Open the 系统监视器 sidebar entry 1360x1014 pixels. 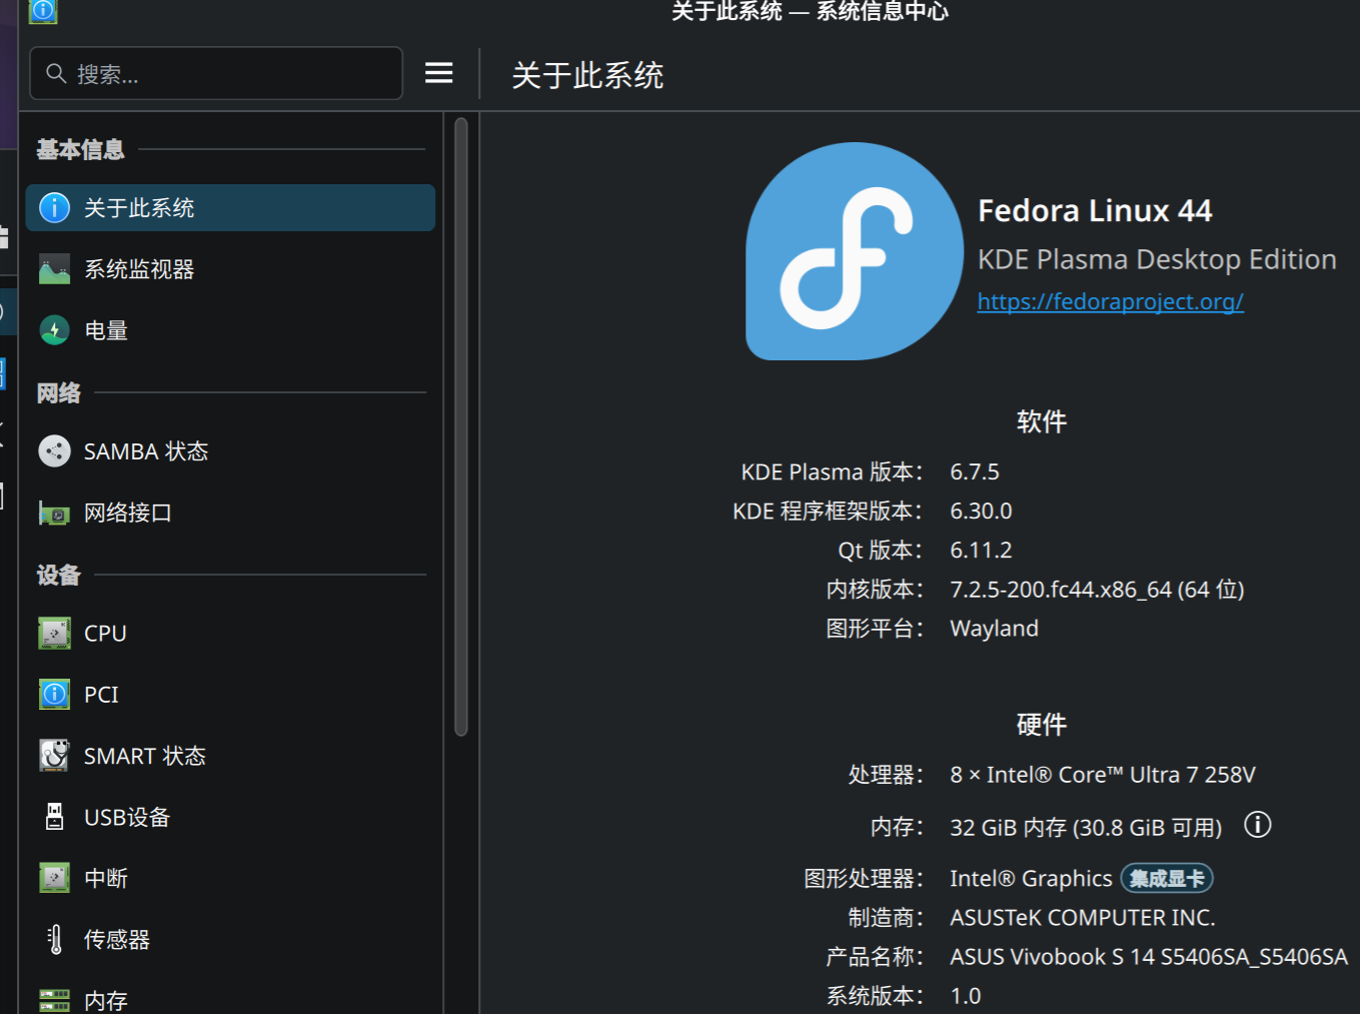(x=230, y=269)
